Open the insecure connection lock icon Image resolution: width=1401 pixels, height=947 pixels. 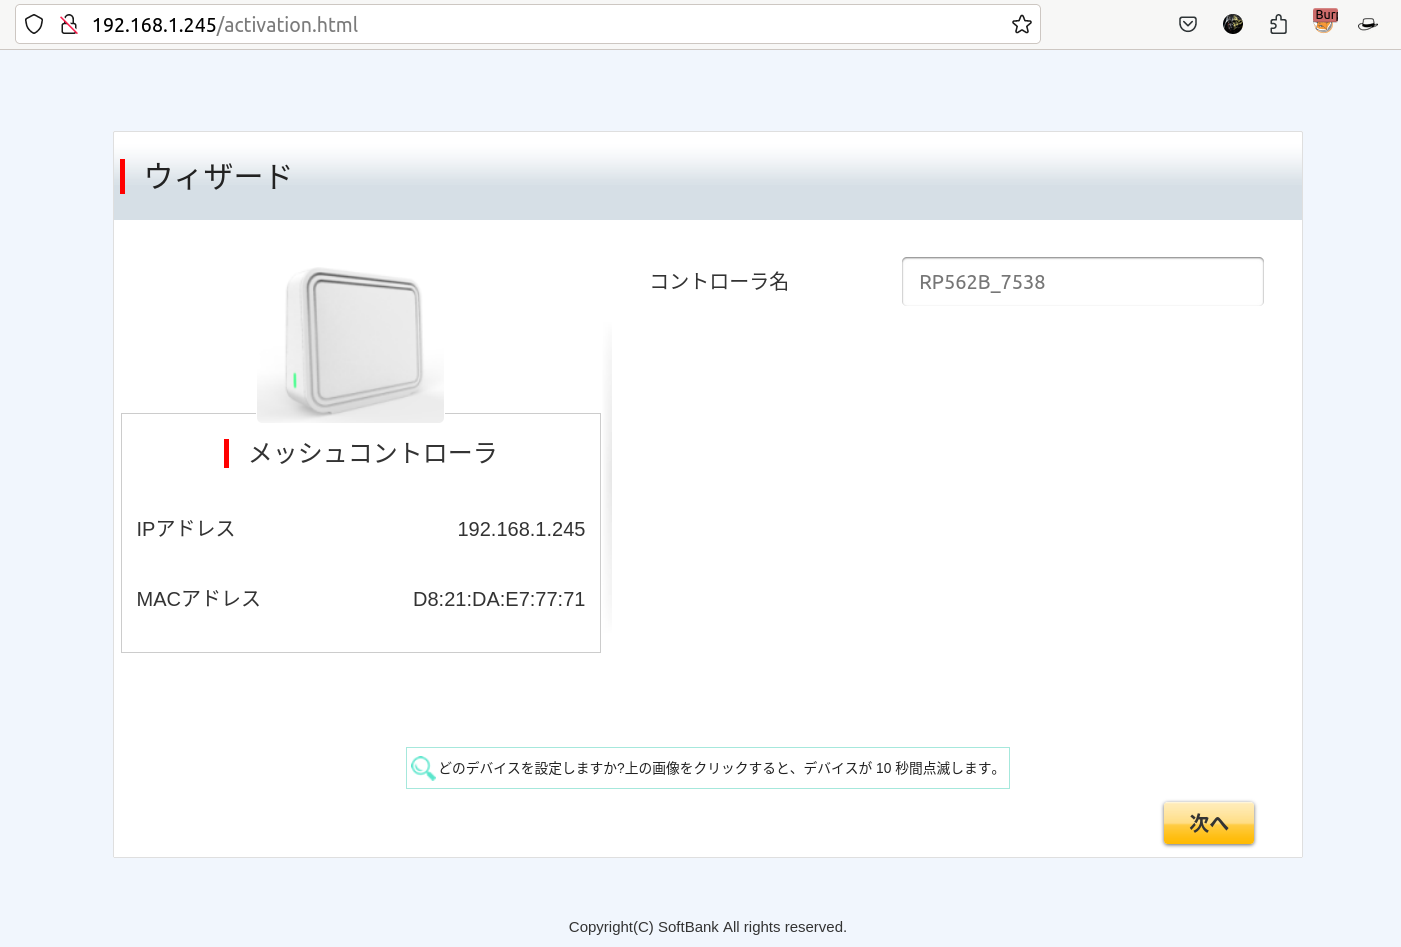pos(69,25)
